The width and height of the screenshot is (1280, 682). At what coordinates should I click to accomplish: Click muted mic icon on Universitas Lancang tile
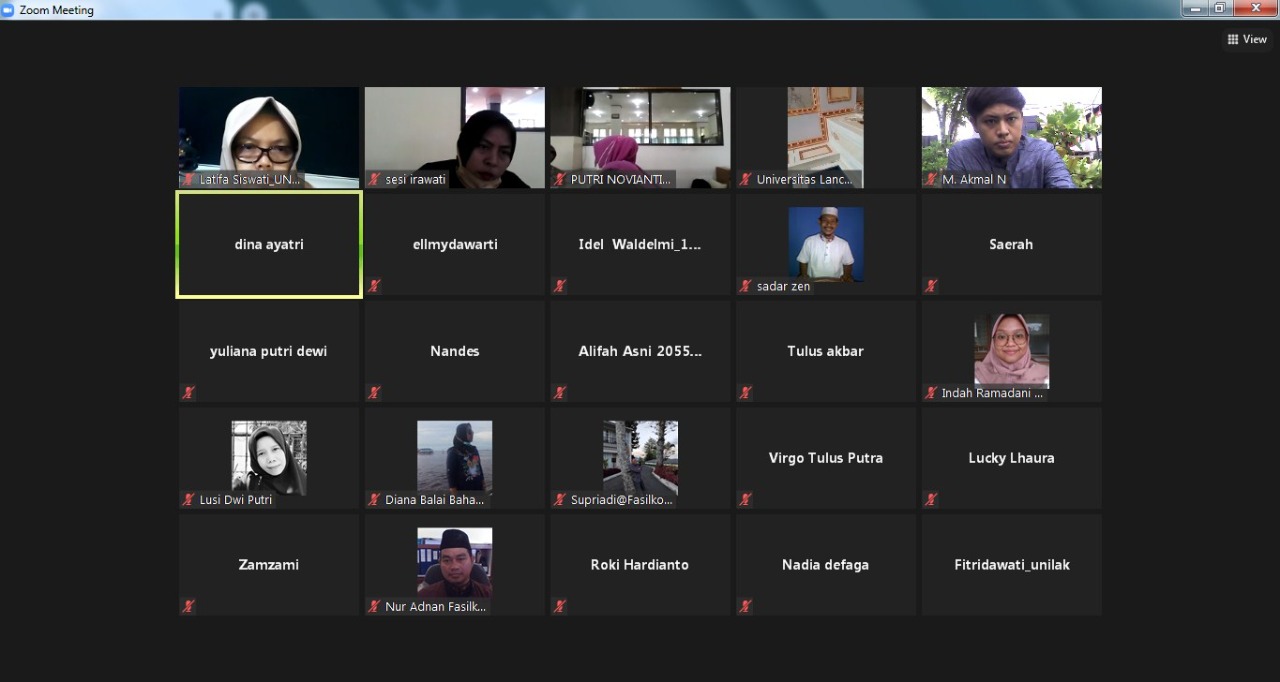(745, 179)
